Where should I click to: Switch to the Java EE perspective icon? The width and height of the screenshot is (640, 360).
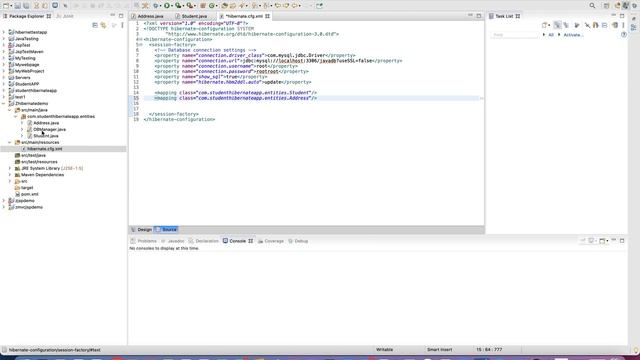617,6
